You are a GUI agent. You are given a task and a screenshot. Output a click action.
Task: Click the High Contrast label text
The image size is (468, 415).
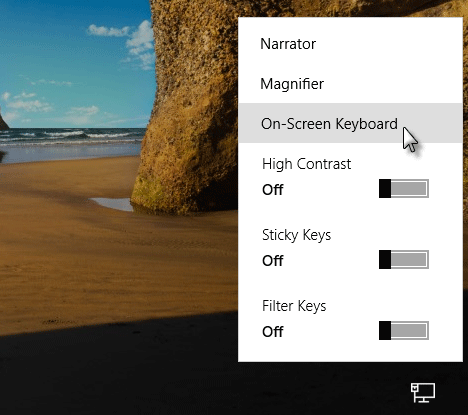coord(306,164)
